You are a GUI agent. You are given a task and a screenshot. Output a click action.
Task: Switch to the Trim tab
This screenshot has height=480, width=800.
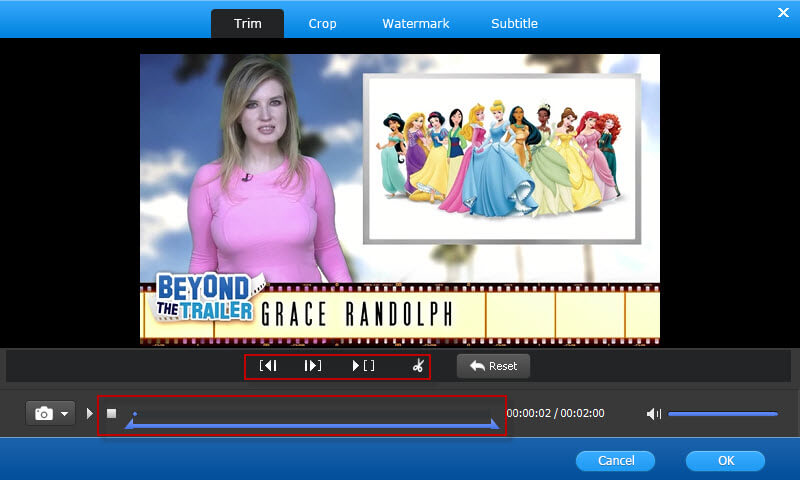pyautogui.click(x=247, y=23)
